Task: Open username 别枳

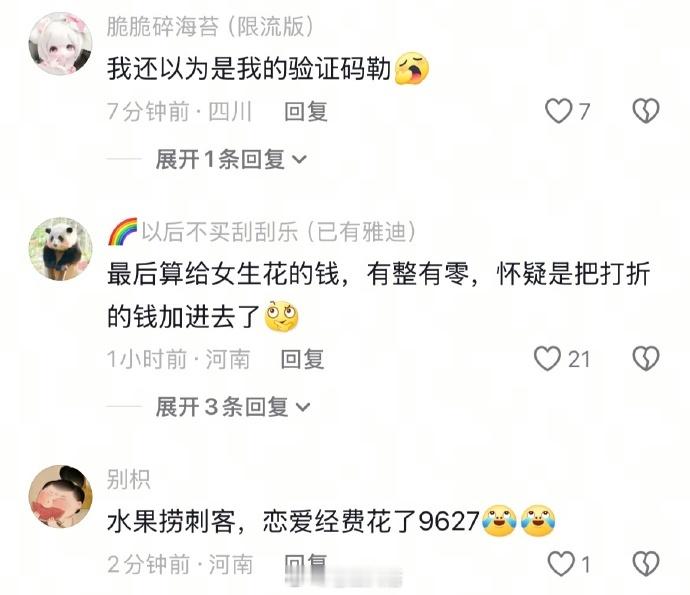Action: point(128,479)
